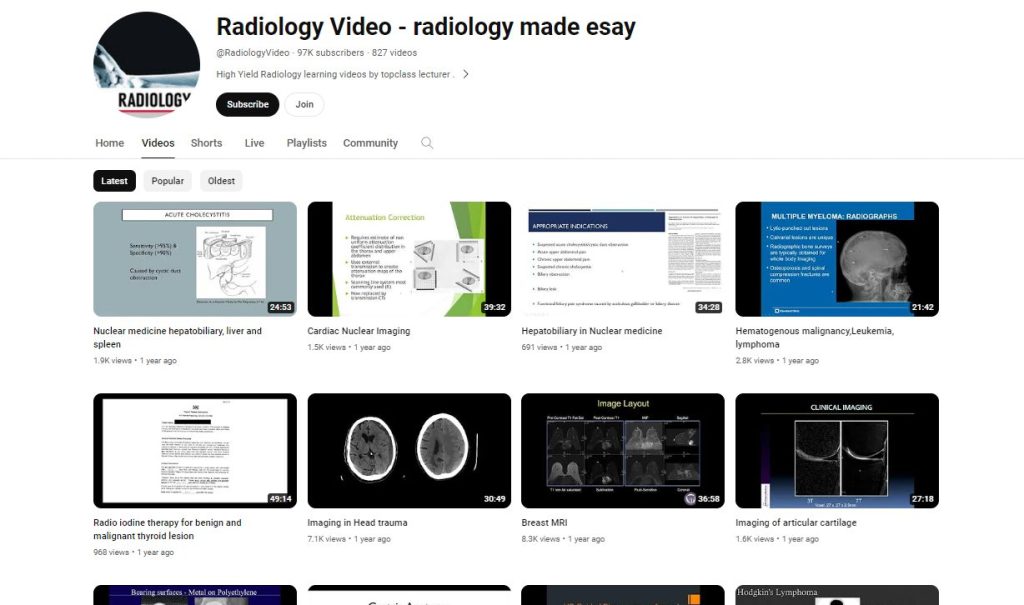
Task: Click the Radiology channel avatar logo
Action: pos(146,65)
